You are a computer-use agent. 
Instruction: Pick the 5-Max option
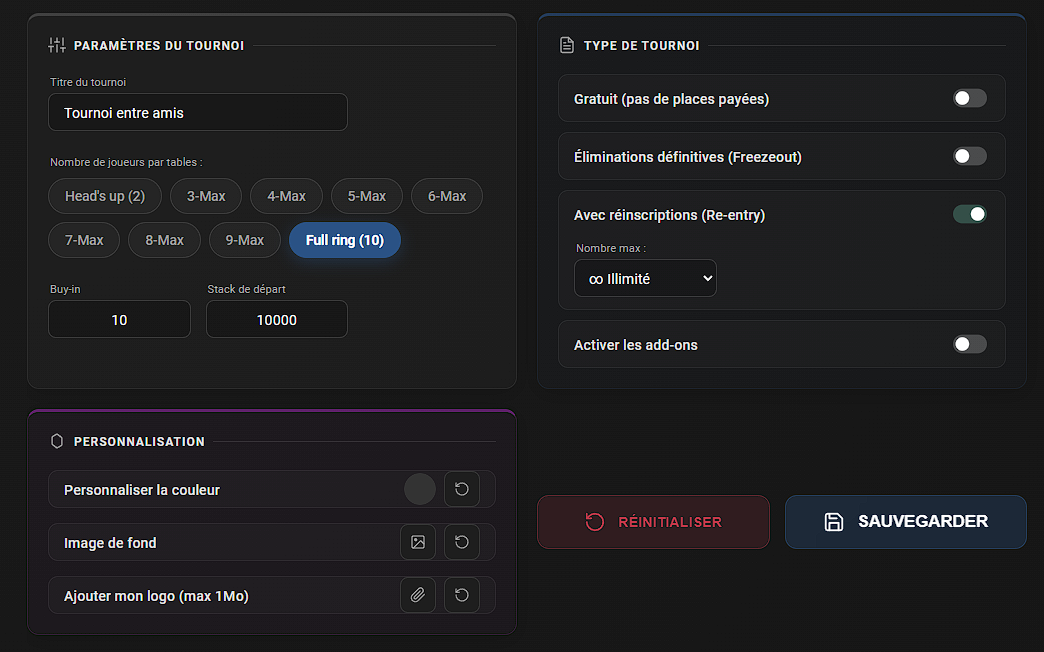367,196
